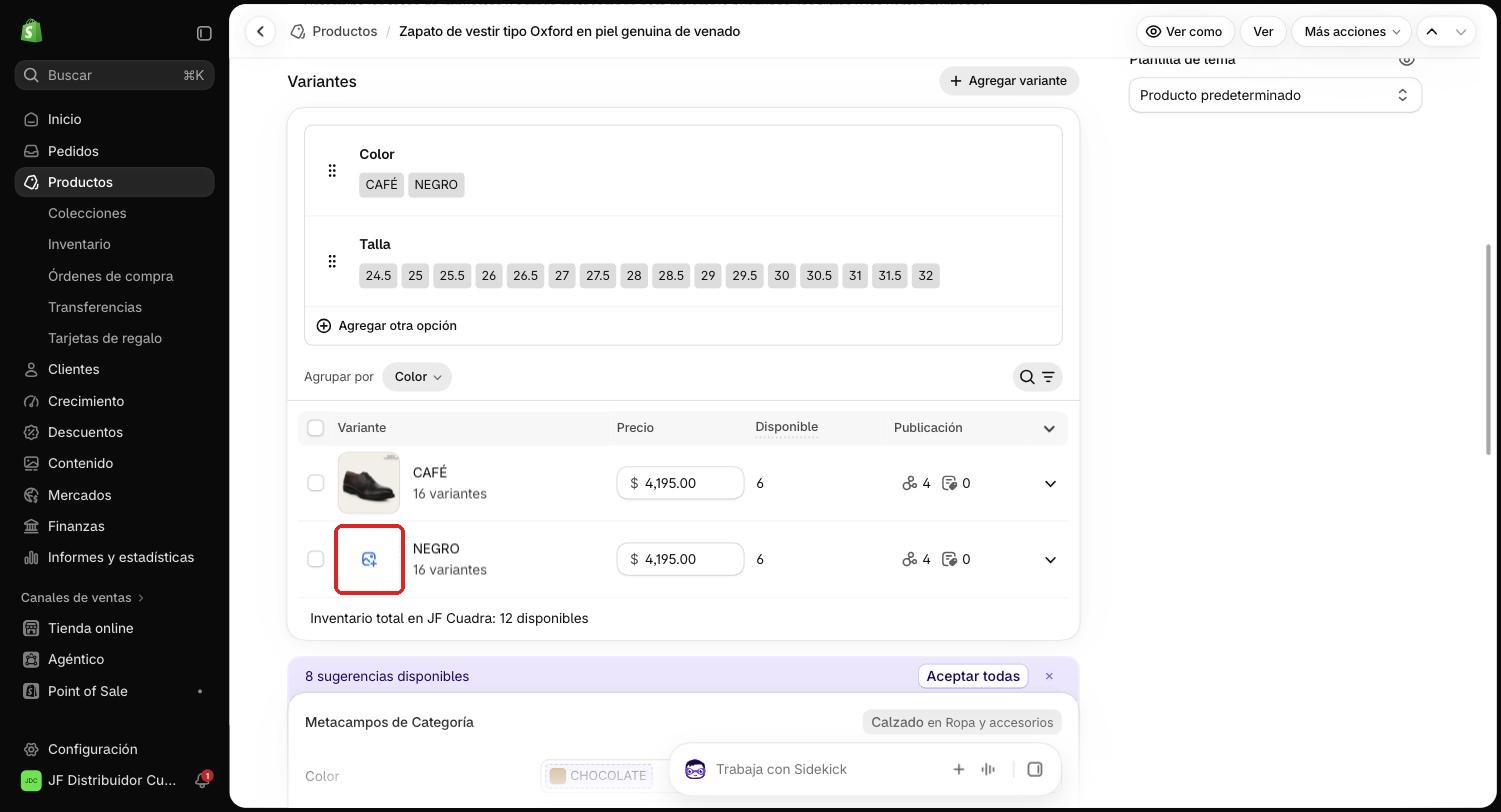Collapse the sidebar with the panel icon
1501x812 pixels.
tap(204, 33)
